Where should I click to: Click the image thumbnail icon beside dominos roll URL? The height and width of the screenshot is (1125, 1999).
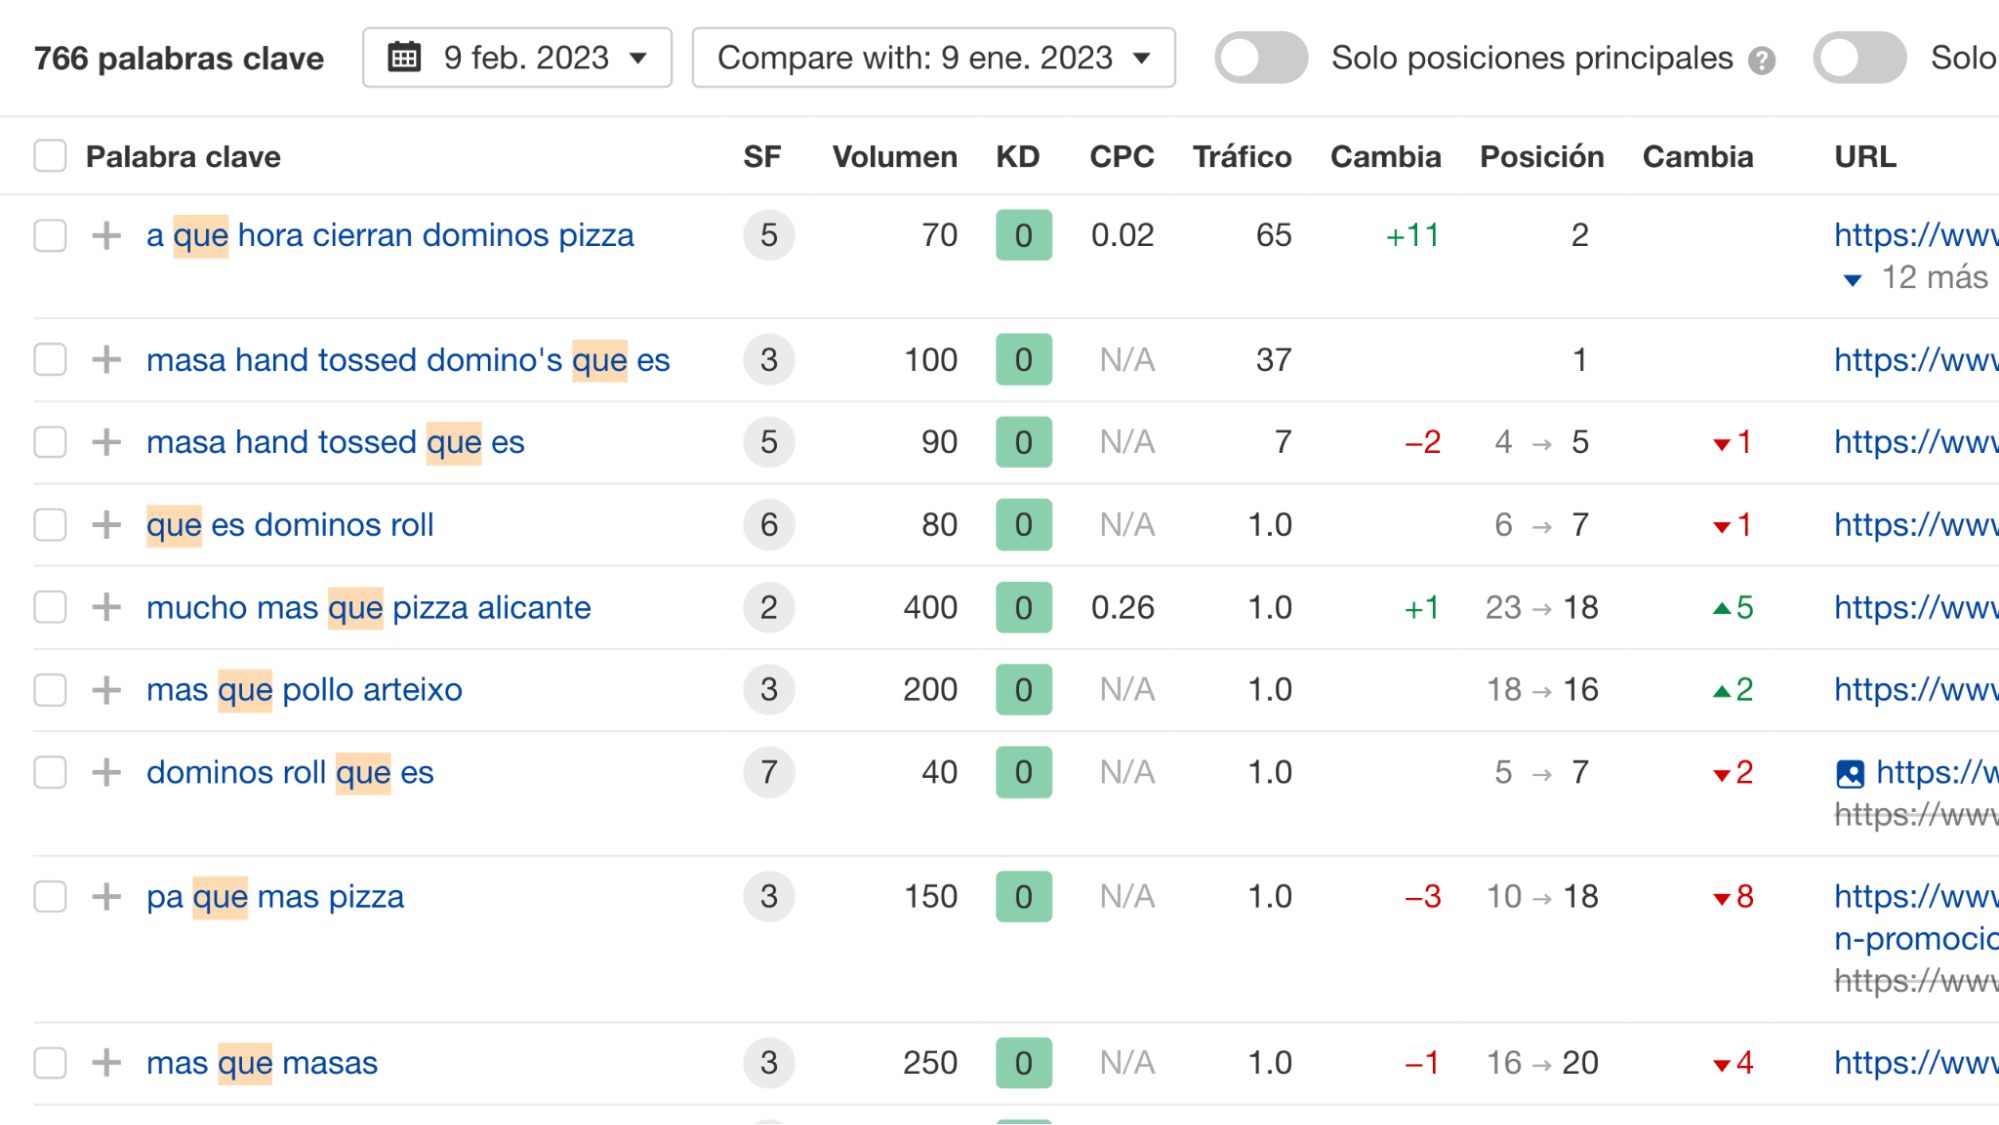[1850, 772]
